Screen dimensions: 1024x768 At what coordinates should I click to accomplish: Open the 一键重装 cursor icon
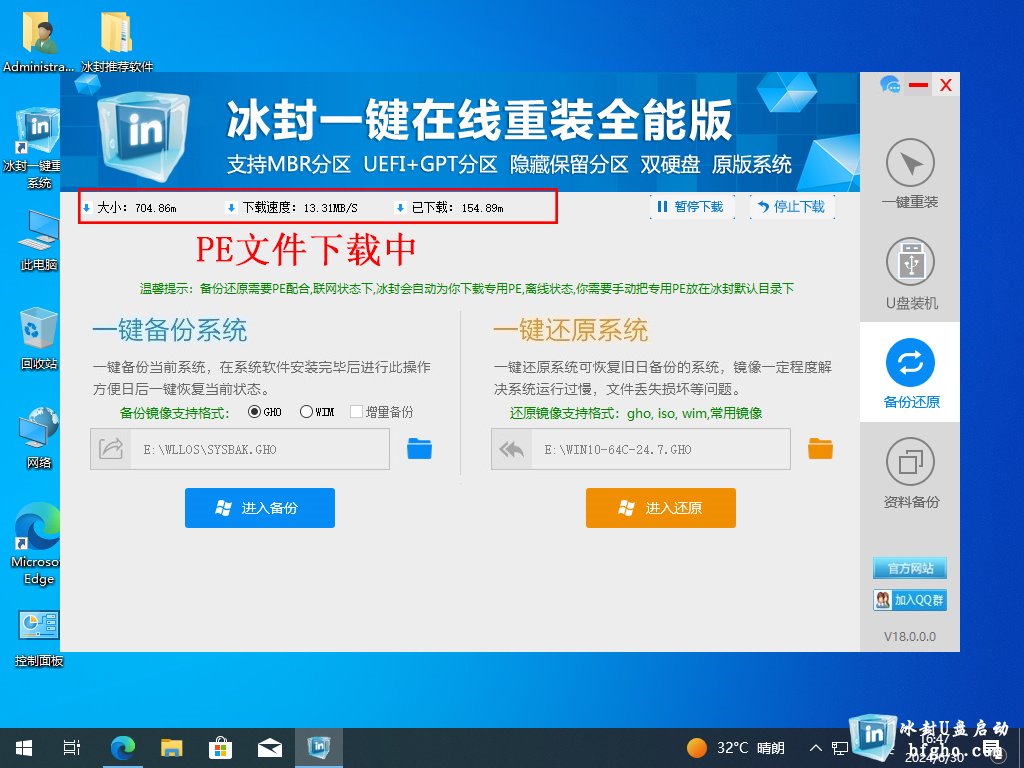coord(910,164)
